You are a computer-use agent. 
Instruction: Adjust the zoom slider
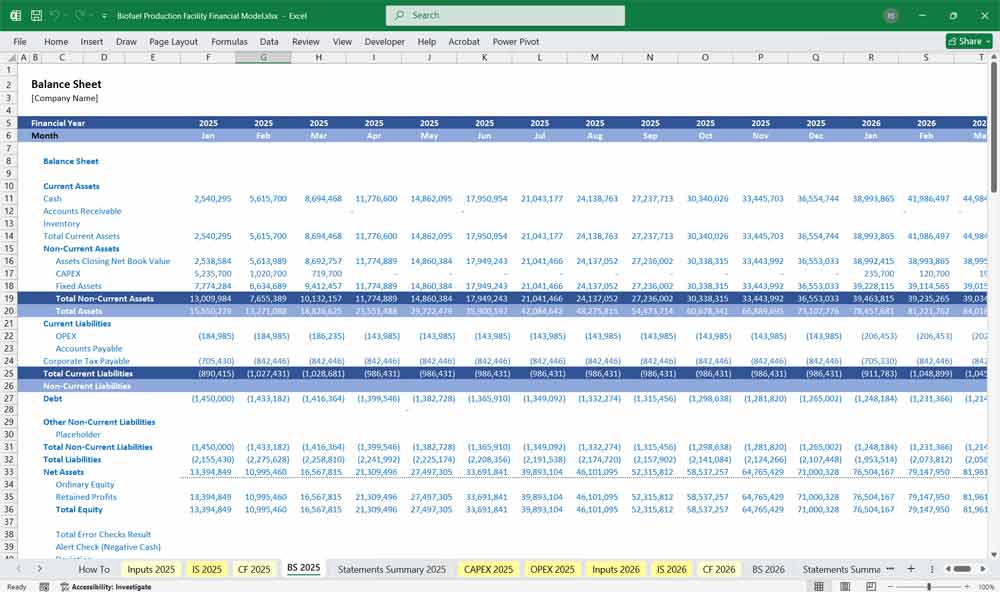[x=930, y=586]
